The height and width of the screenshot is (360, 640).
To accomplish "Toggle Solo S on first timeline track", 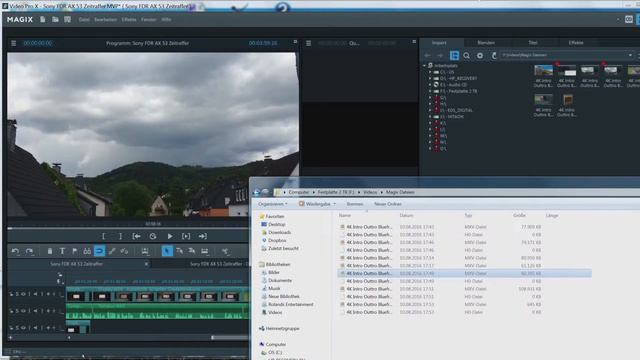I will pos(17,294).
